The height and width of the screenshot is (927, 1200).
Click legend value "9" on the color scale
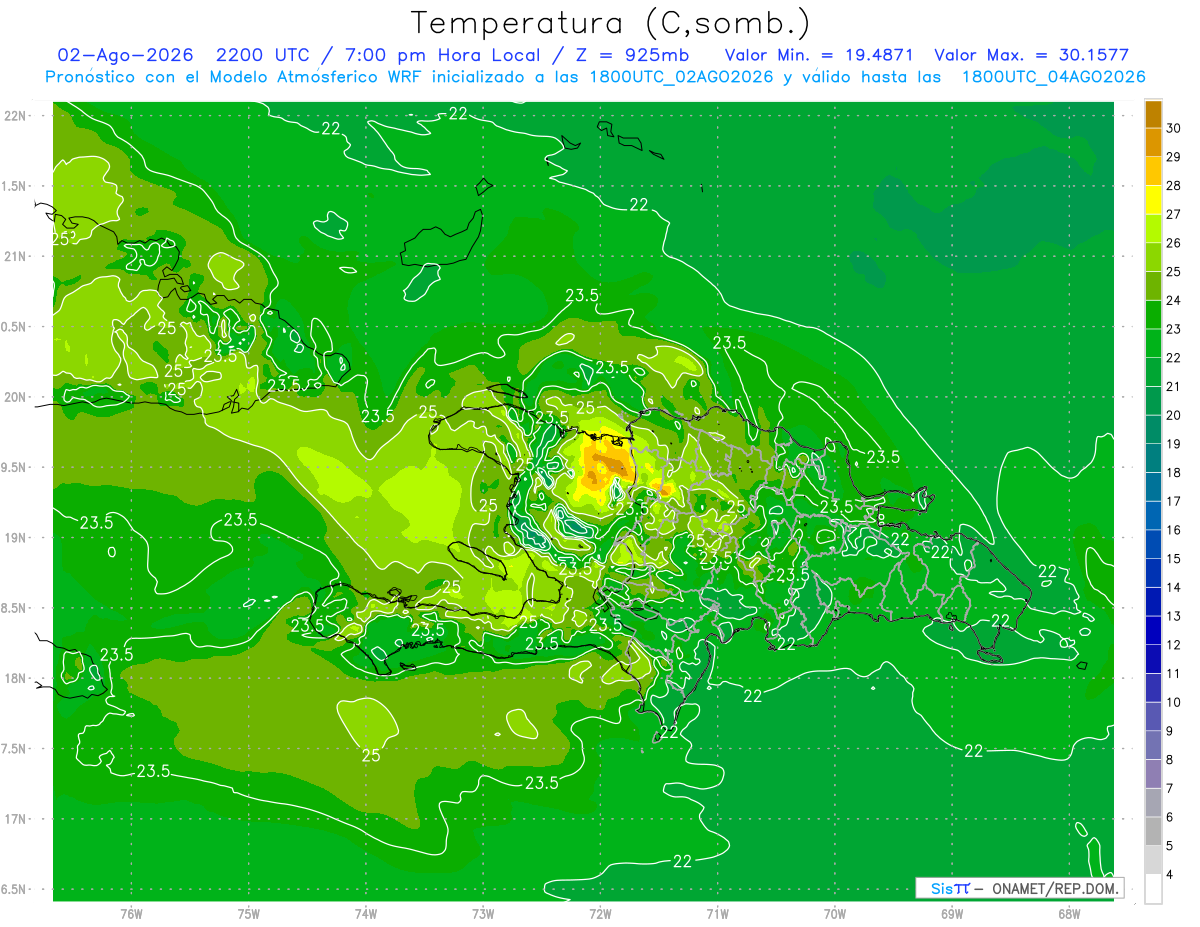click(x=1170, y=731)
